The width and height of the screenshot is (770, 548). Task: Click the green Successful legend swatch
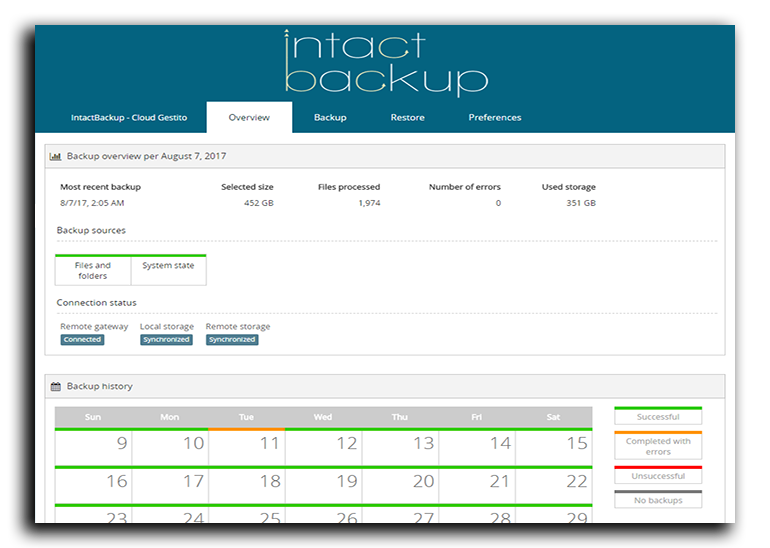(x=657, y=416)
